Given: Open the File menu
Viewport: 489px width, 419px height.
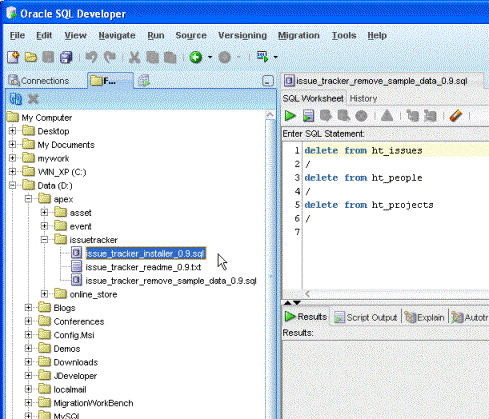Looking at the screenshot, I should click(x=17, y=35).
